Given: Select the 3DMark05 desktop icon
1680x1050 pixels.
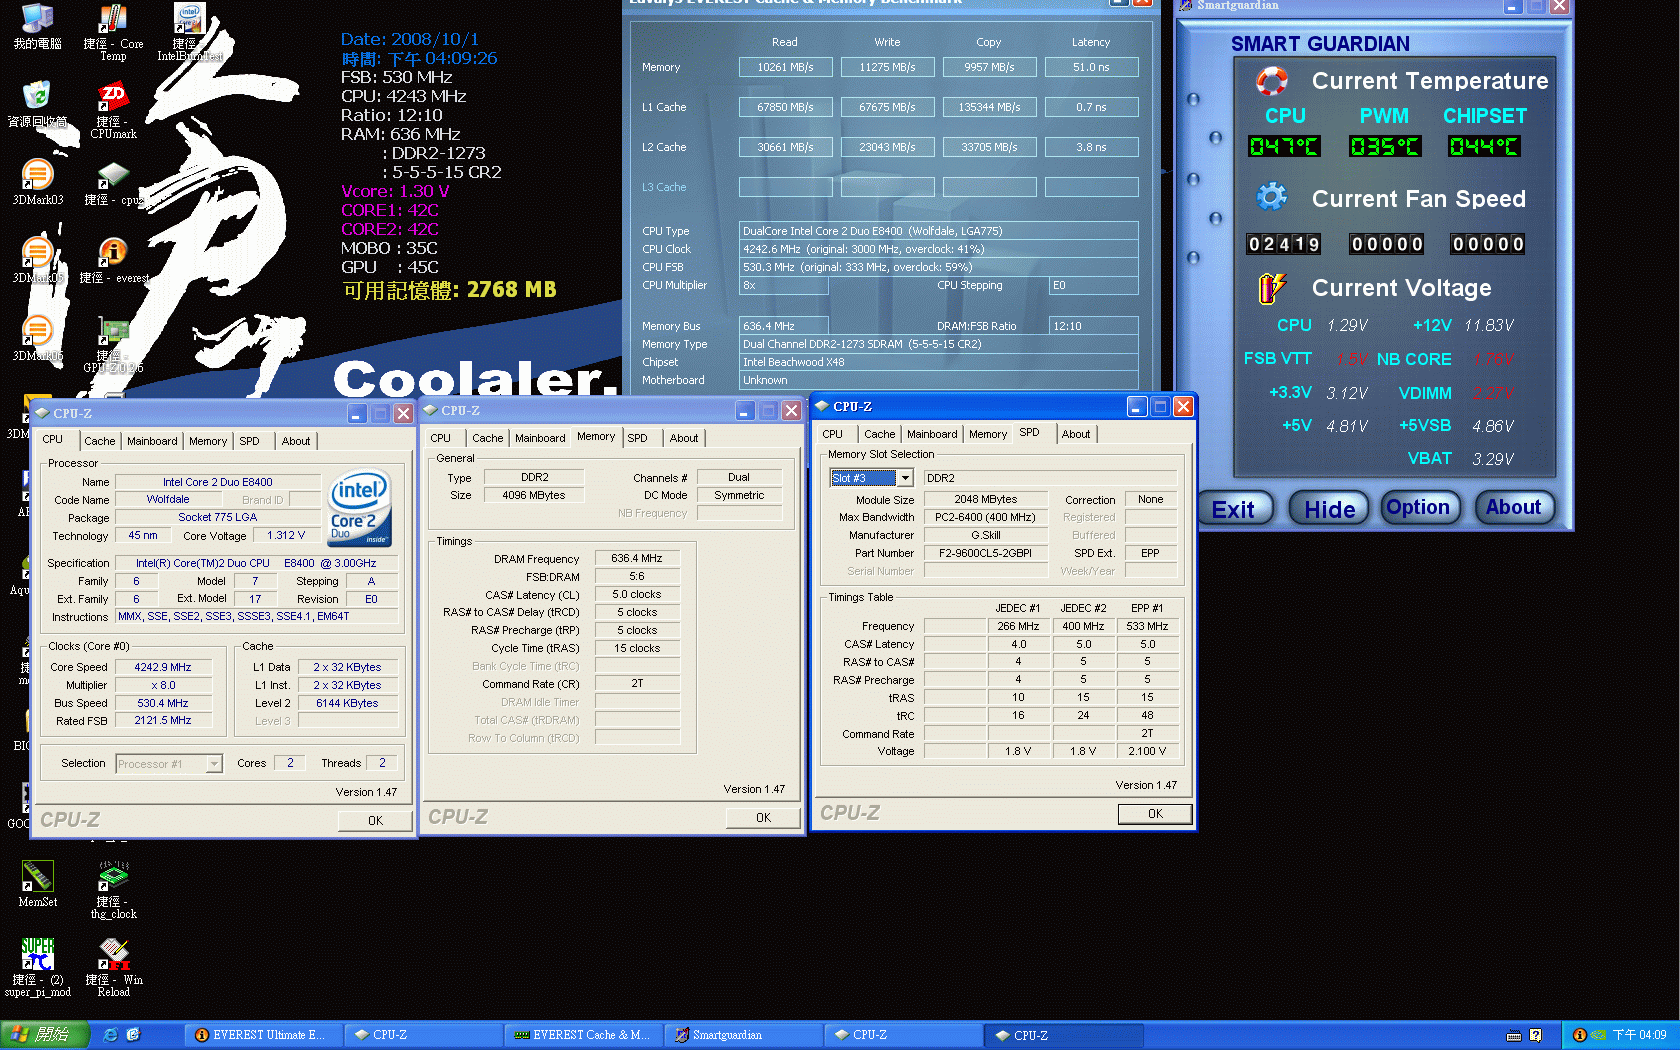Looking at the screenshot, I should 37,260.
